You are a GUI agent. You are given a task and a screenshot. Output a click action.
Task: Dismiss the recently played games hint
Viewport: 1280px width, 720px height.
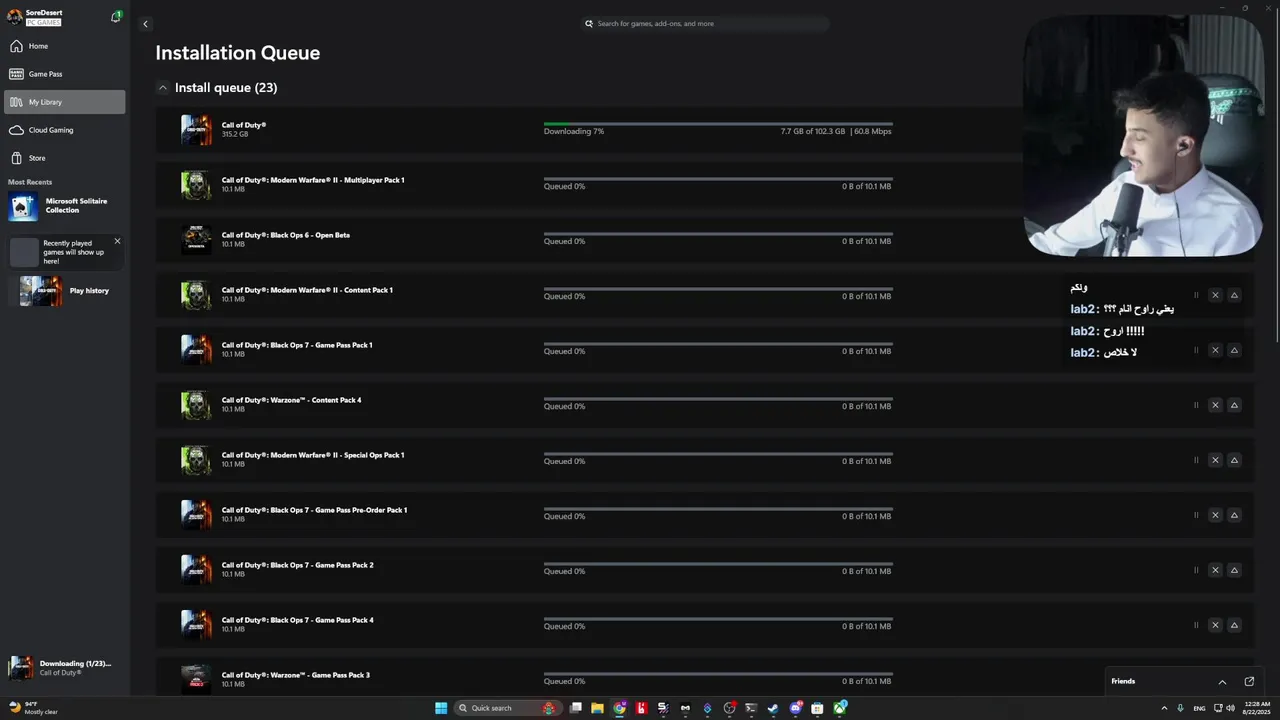coord(117,241)
